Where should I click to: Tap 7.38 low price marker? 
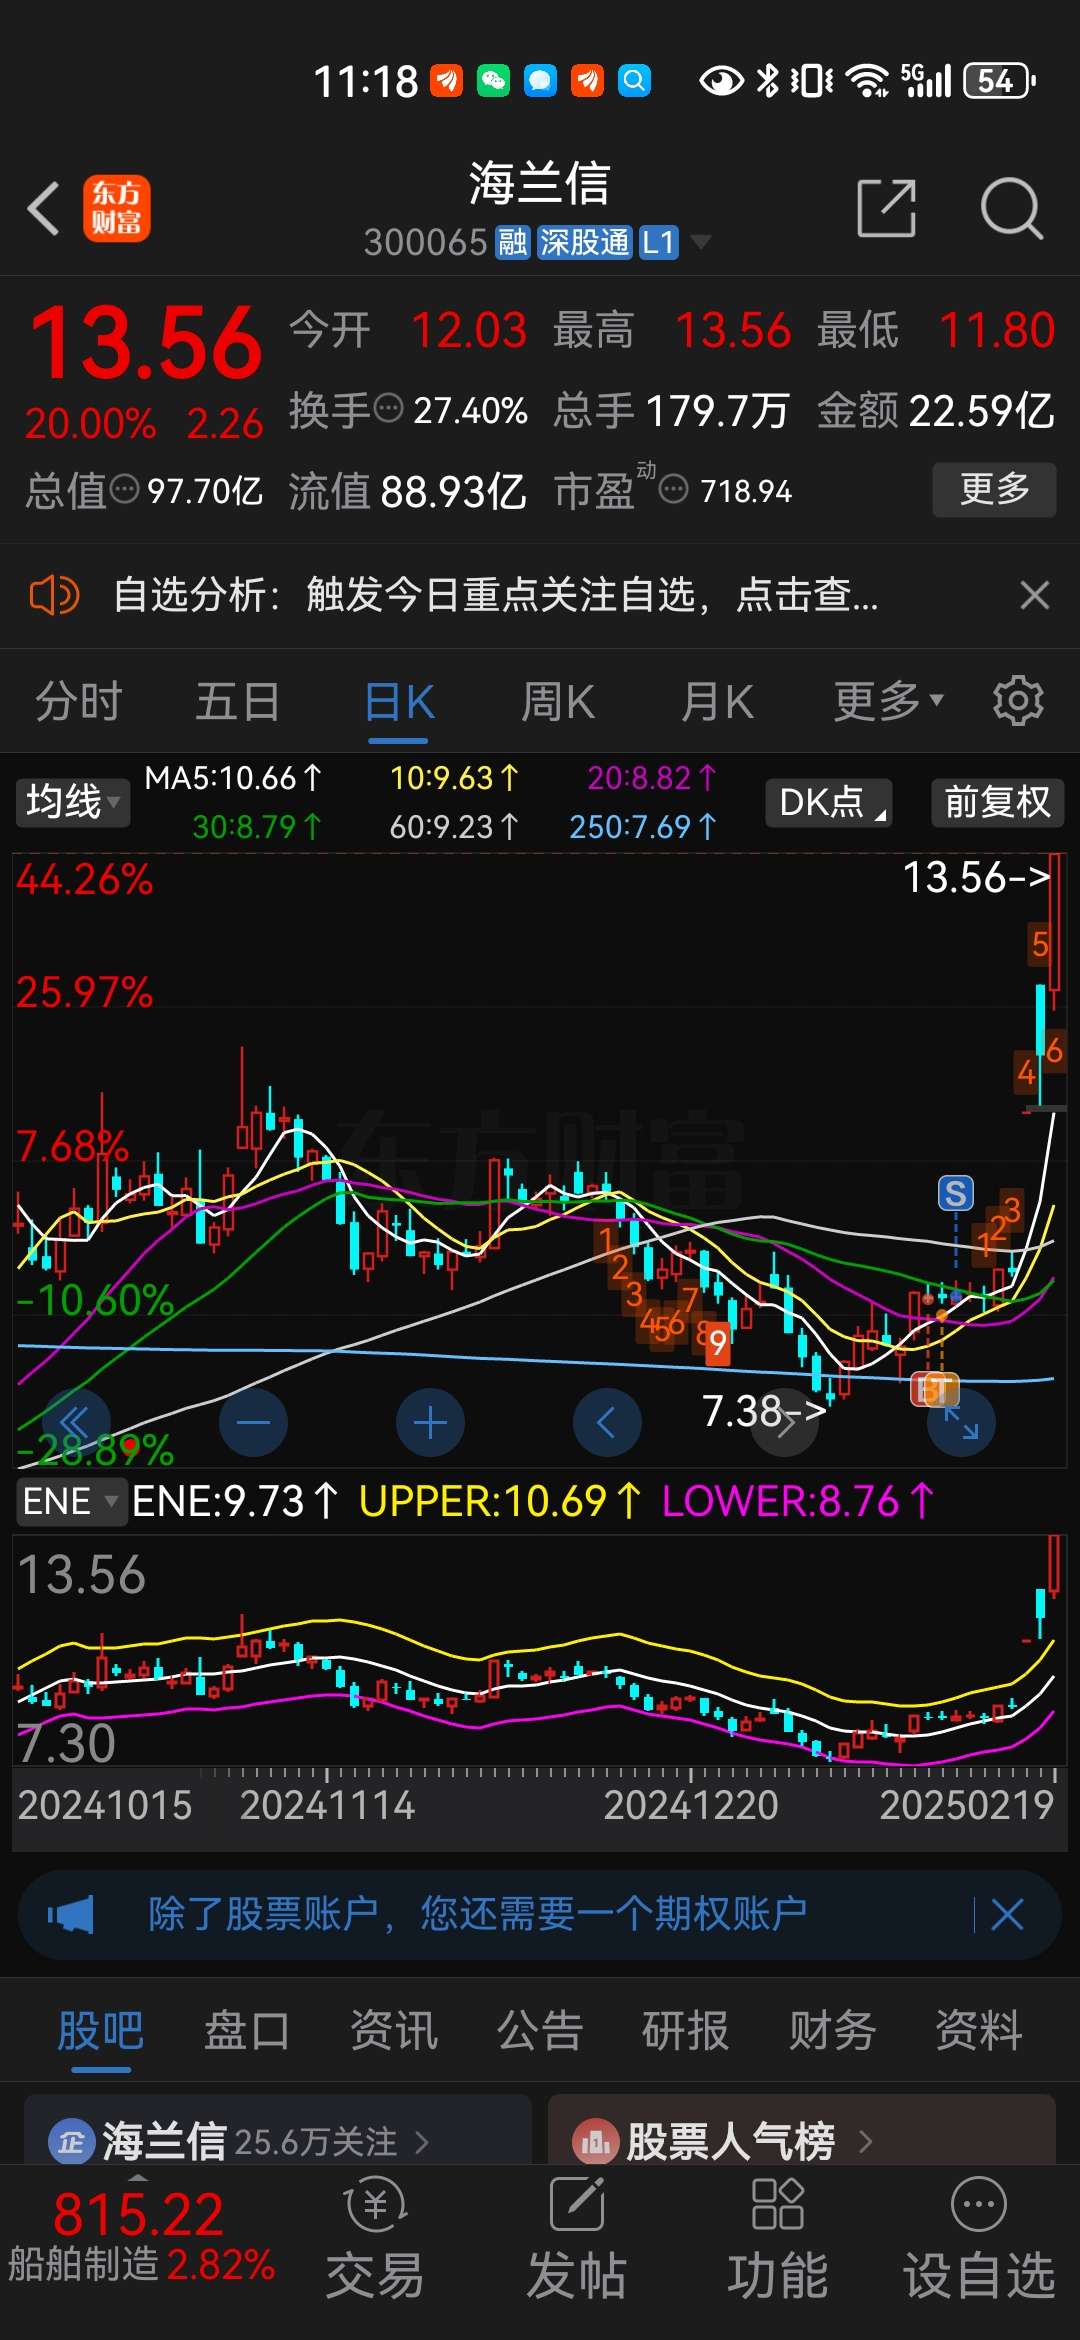click(764, 1411)
